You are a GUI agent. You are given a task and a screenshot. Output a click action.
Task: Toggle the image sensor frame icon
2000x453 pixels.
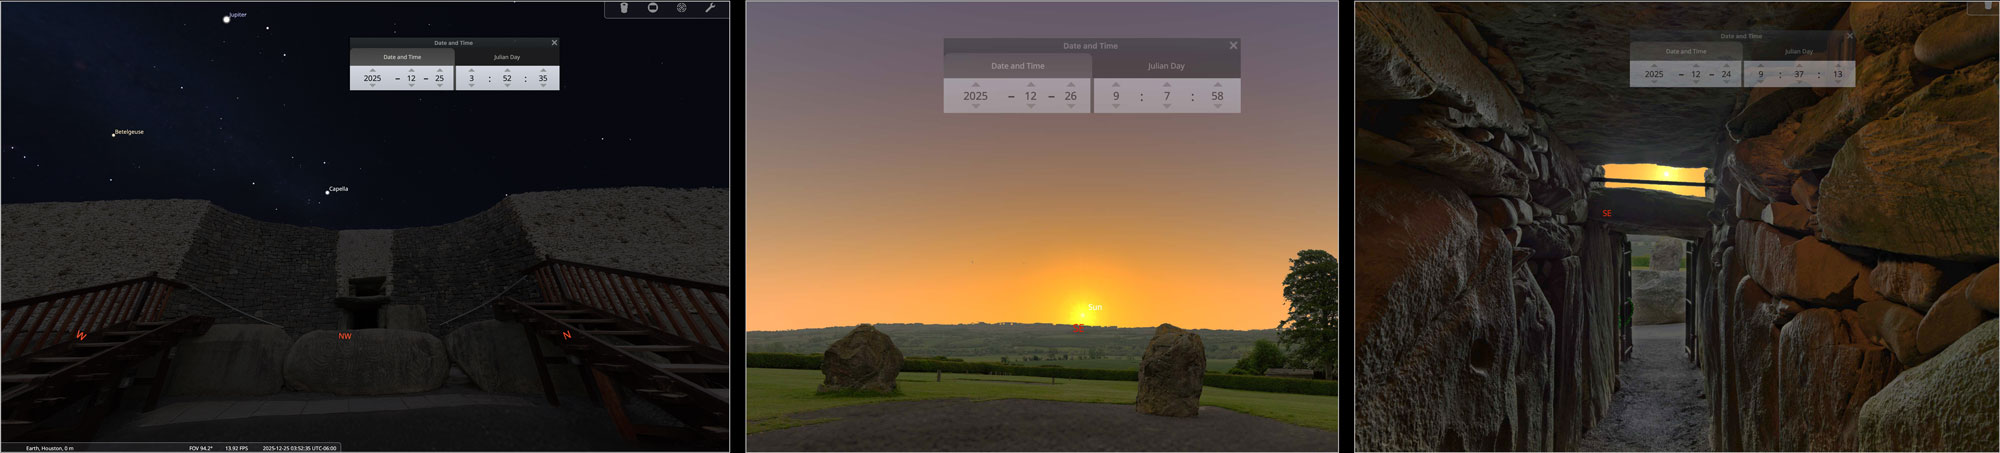point(653,8)
